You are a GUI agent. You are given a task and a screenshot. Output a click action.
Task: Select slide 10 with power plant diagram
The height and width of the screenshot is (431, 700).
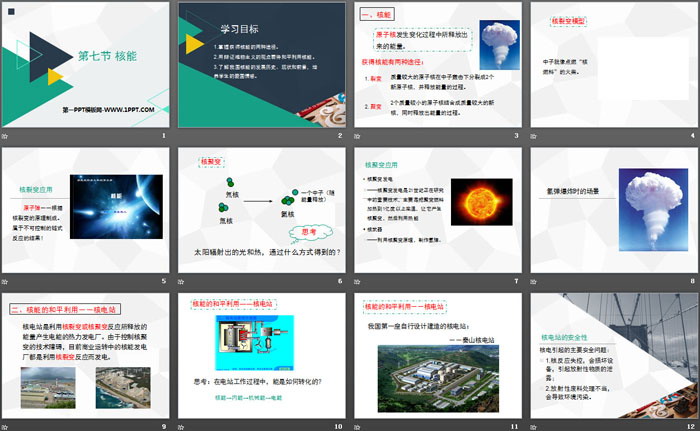point(262,356)
